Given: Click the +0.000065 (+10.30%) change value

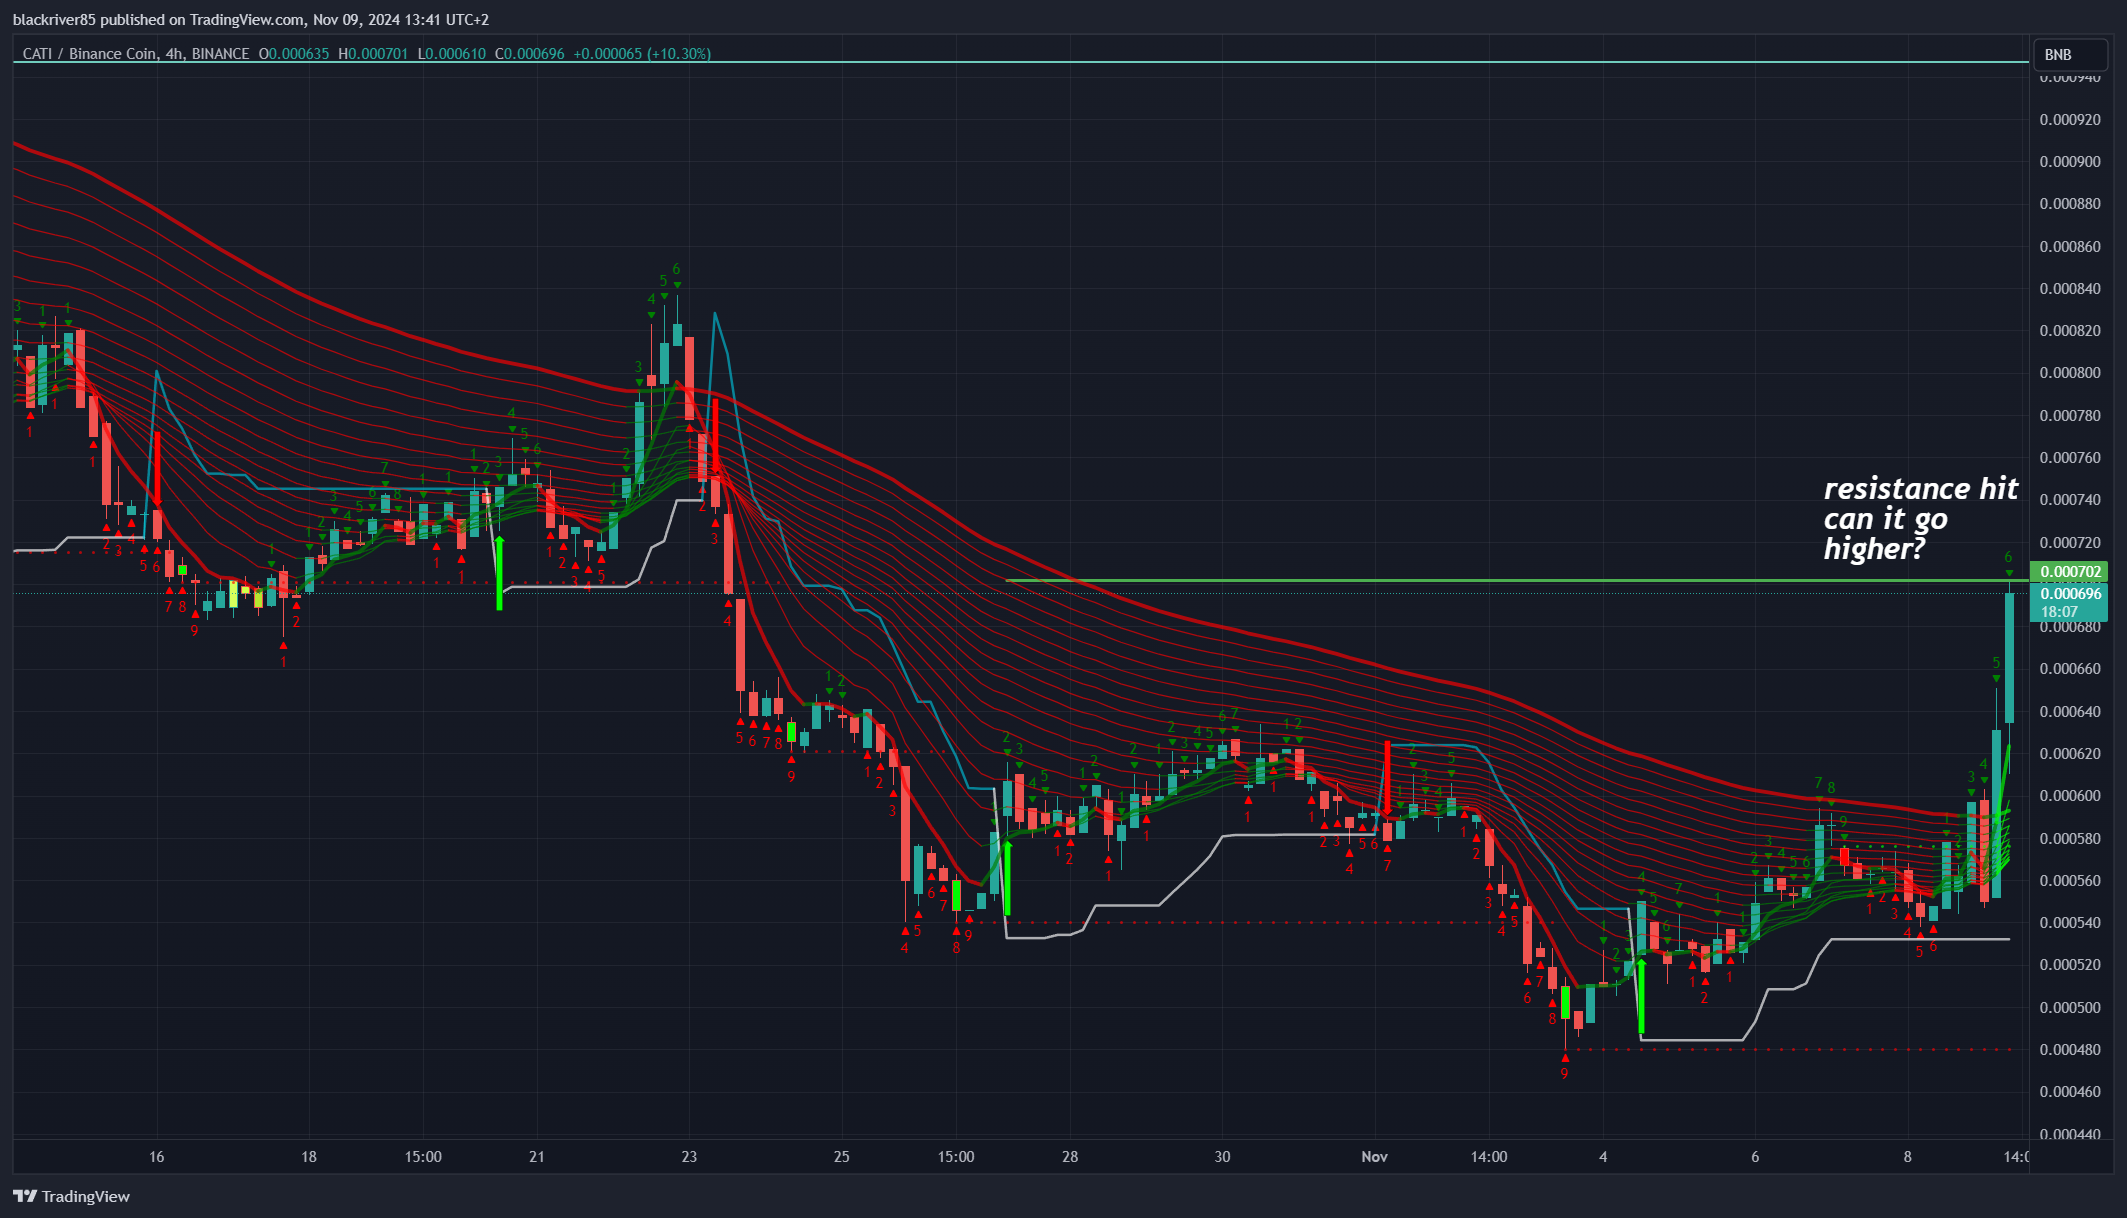Looking at the screenshot, I should click(642, 54).
